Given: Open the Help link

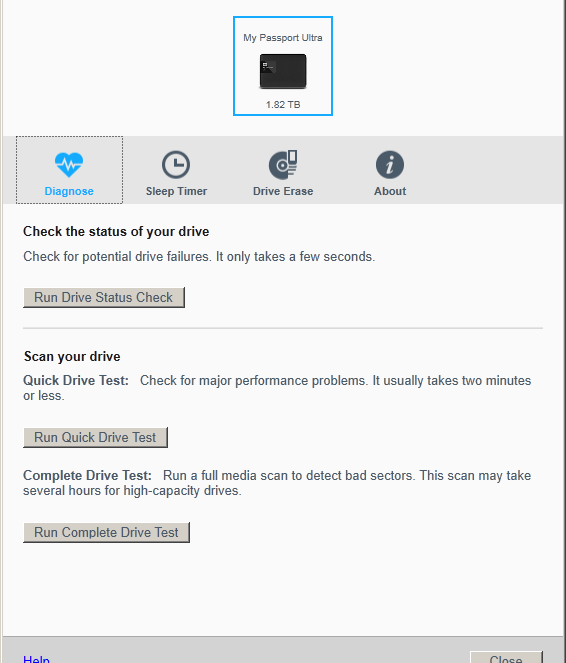Looking at the screenshot, I should click(x=36, y=659).
